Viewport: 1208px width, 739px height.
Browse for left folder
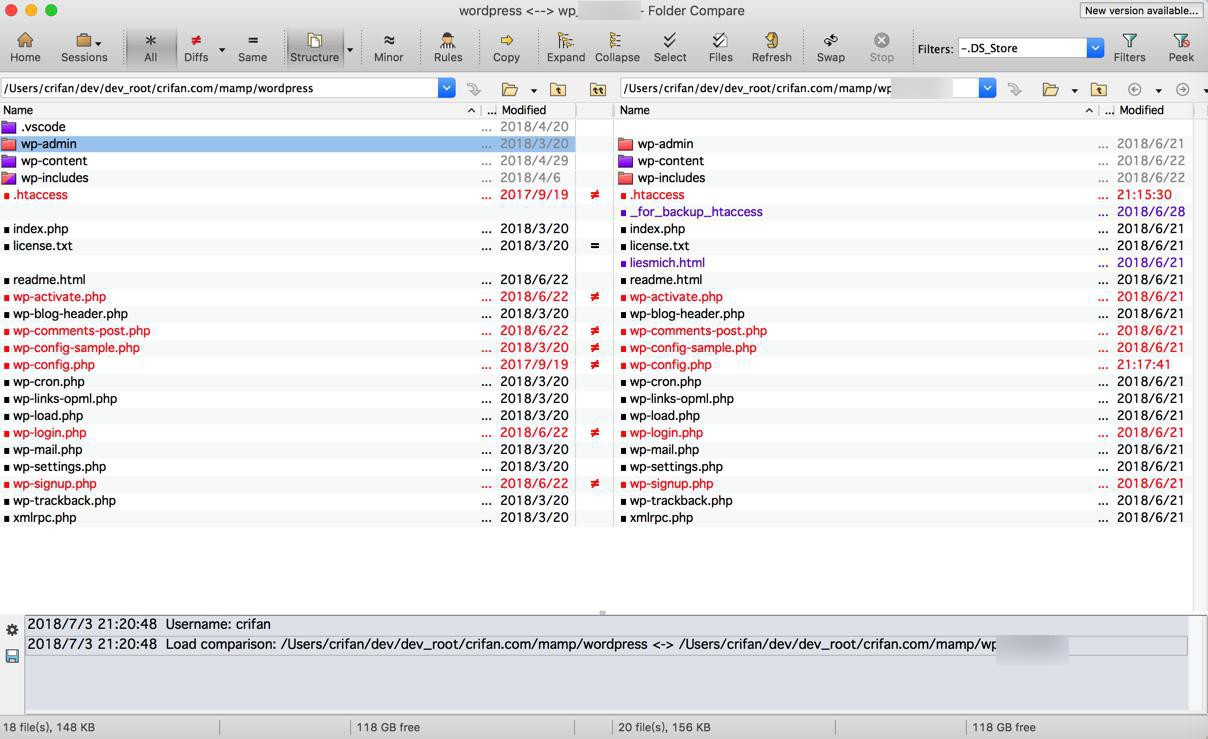pyautogui.click(x=510, y=89)
